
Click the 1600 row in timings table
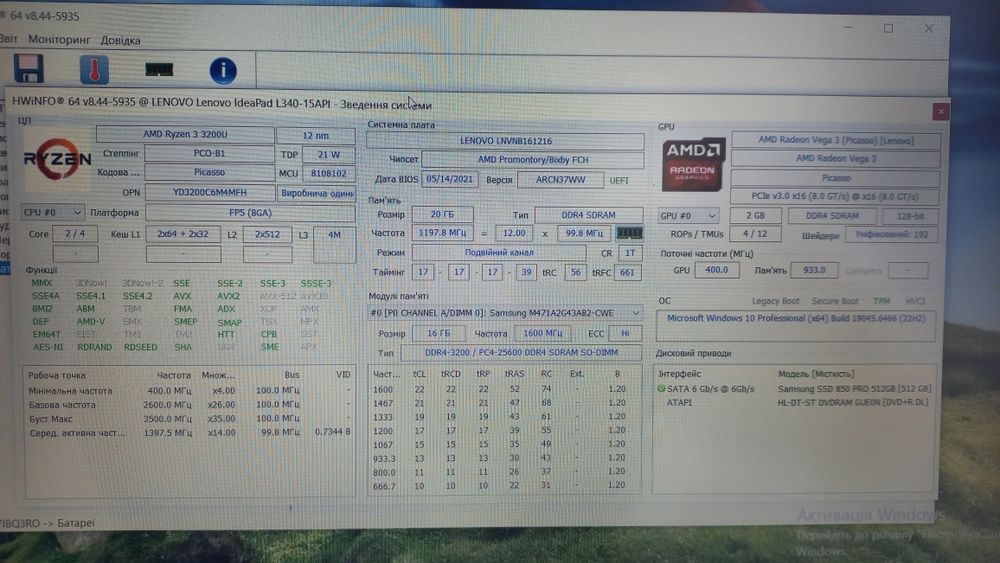(x=505, y=389)
